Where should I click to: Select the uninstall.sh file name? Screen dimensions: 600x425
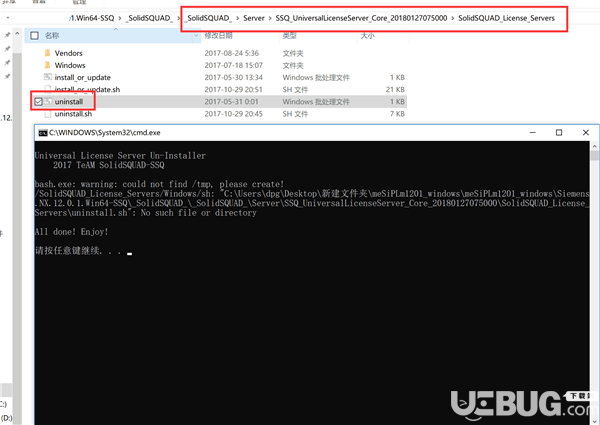click(x=73, y=114)
